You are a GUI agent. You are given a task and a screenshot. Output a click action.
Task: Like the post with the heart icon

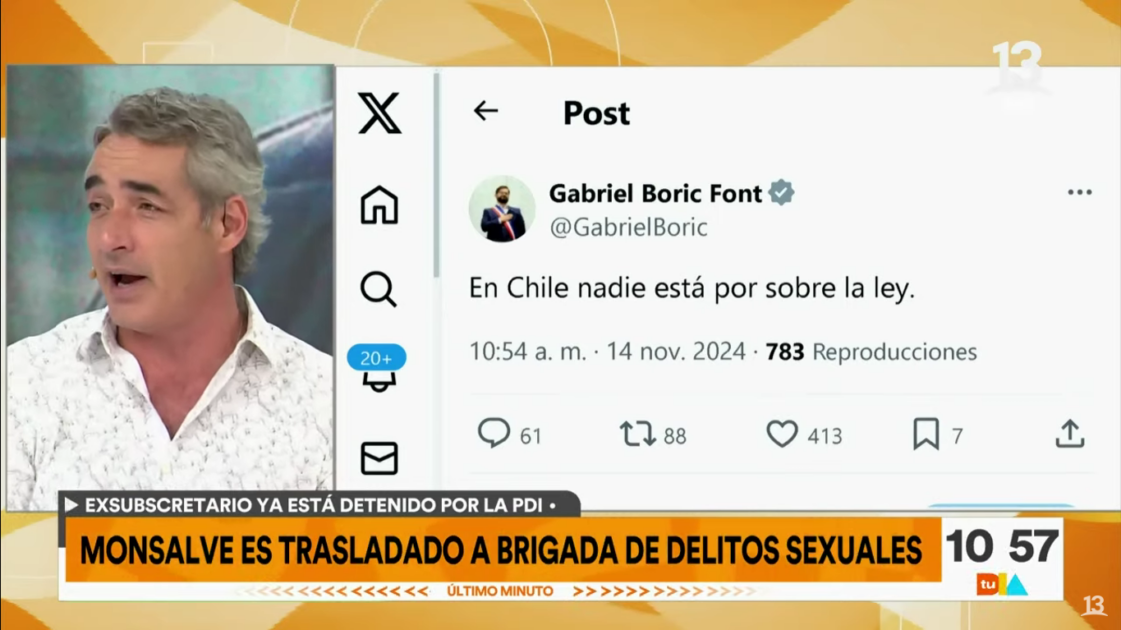pyautogui.click(x=782, y=434)
